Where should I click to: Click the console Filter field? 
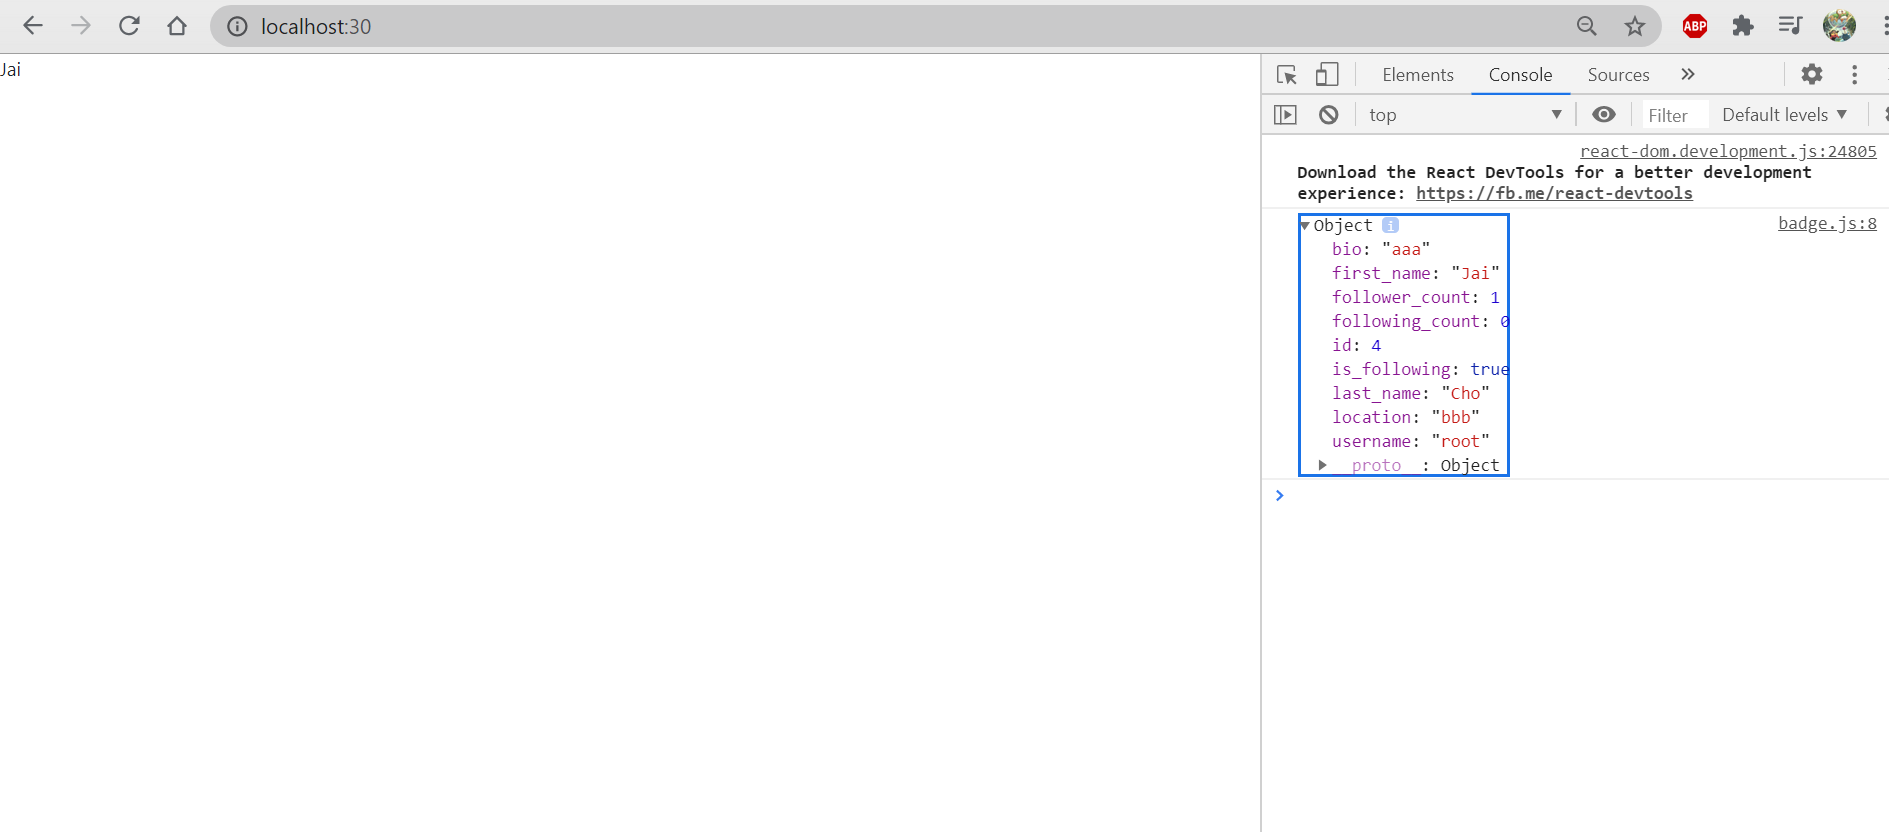click(x=1674, y=116)
